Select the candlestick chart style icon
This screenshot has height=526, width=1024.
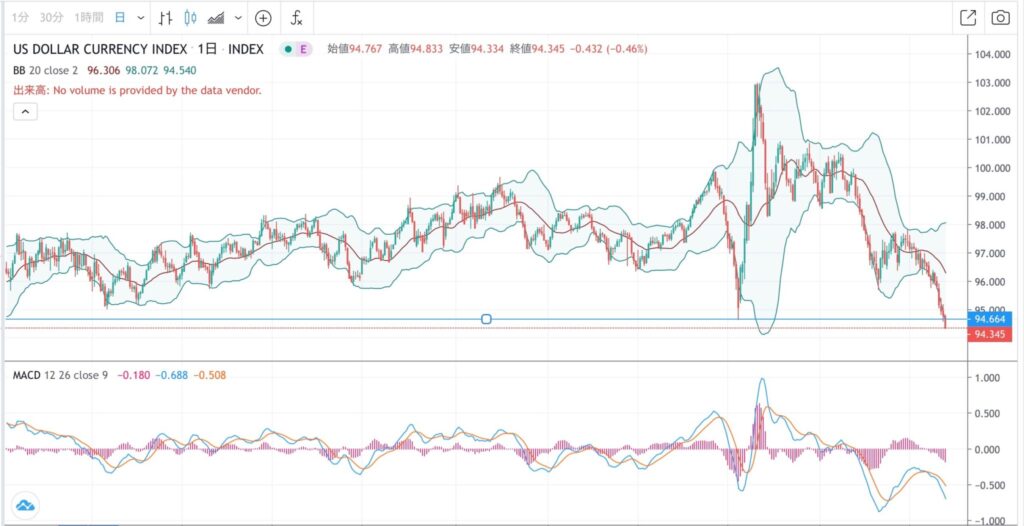pyautogui.click(x=190, y=18)
